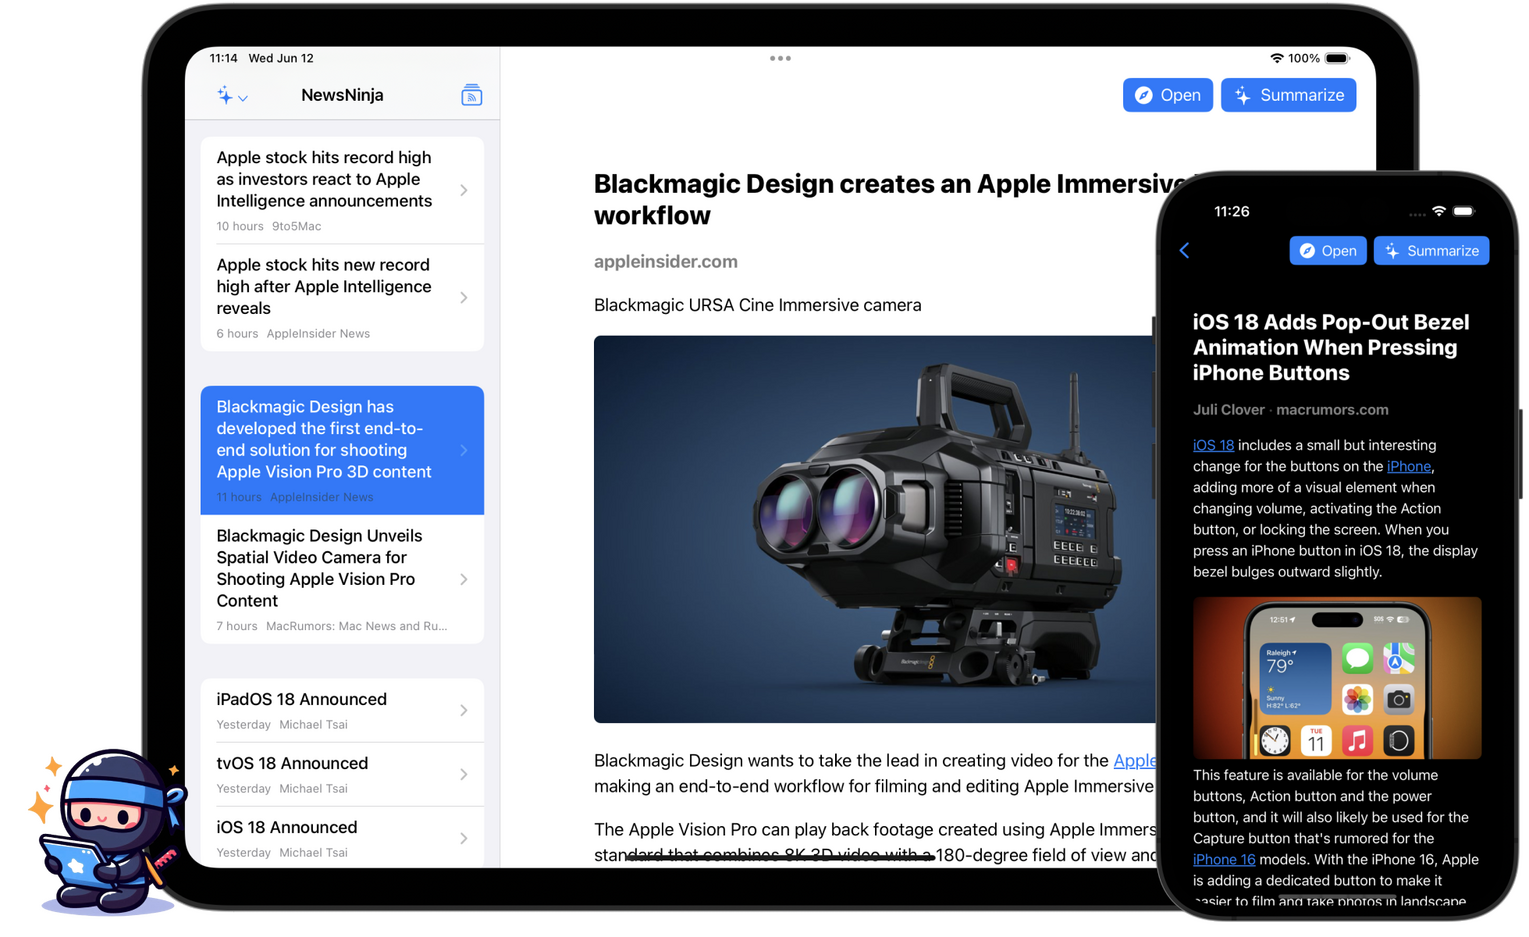Click the NewsNinja ninja mascot icon
The width and height of the screenshot is (1529, 937).
[108, 830]
